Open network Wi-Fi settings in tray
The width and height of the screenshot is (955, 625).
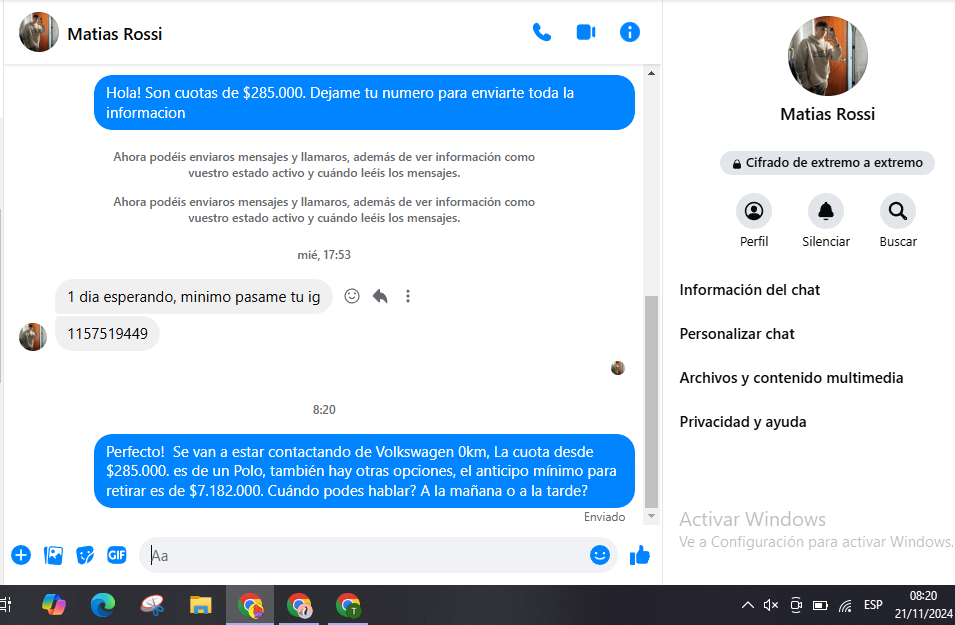[845, 605]
